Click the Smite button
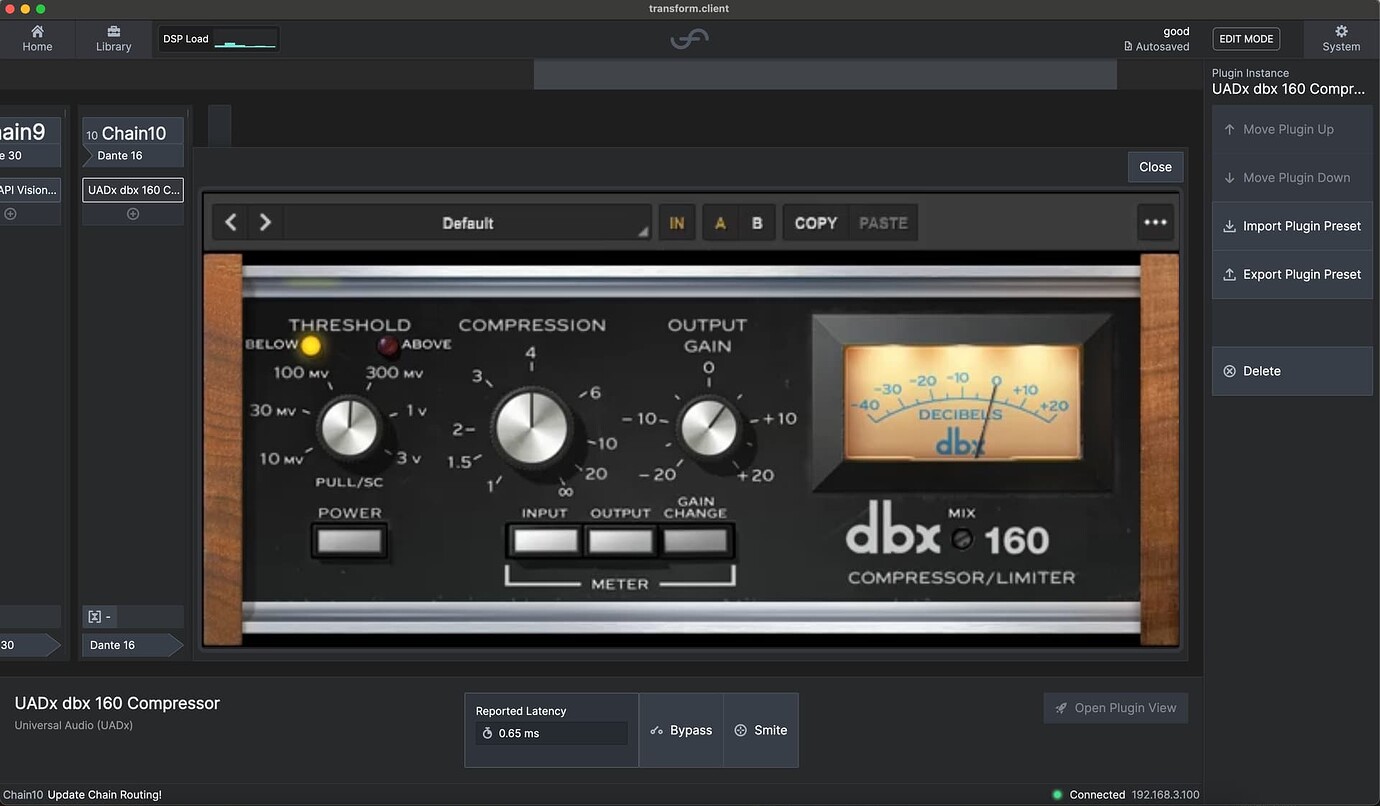 (x=761, y=730)
